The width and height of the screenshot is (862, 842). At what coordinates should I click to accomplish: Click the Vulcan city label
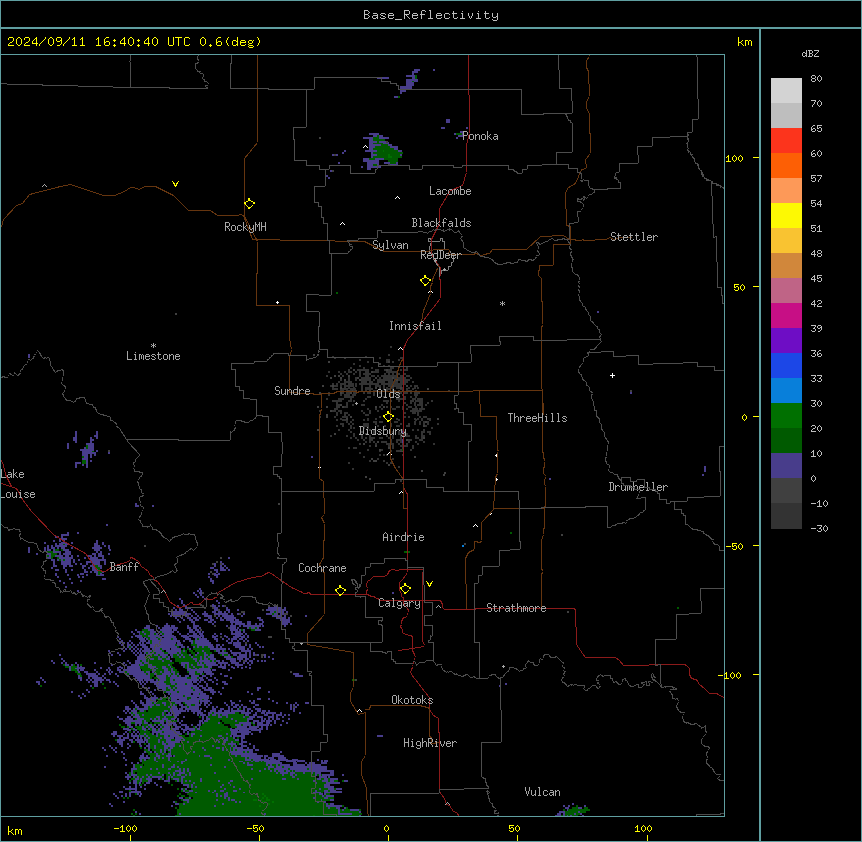[543, 792]
